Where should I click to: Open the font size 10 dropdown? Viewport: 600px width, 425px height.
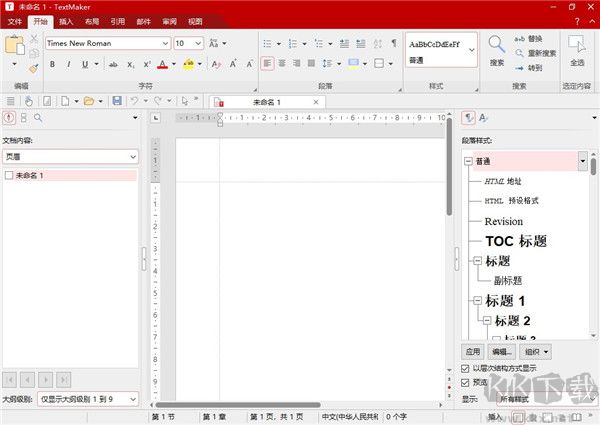pyautogui.click(x=198, y=44)
